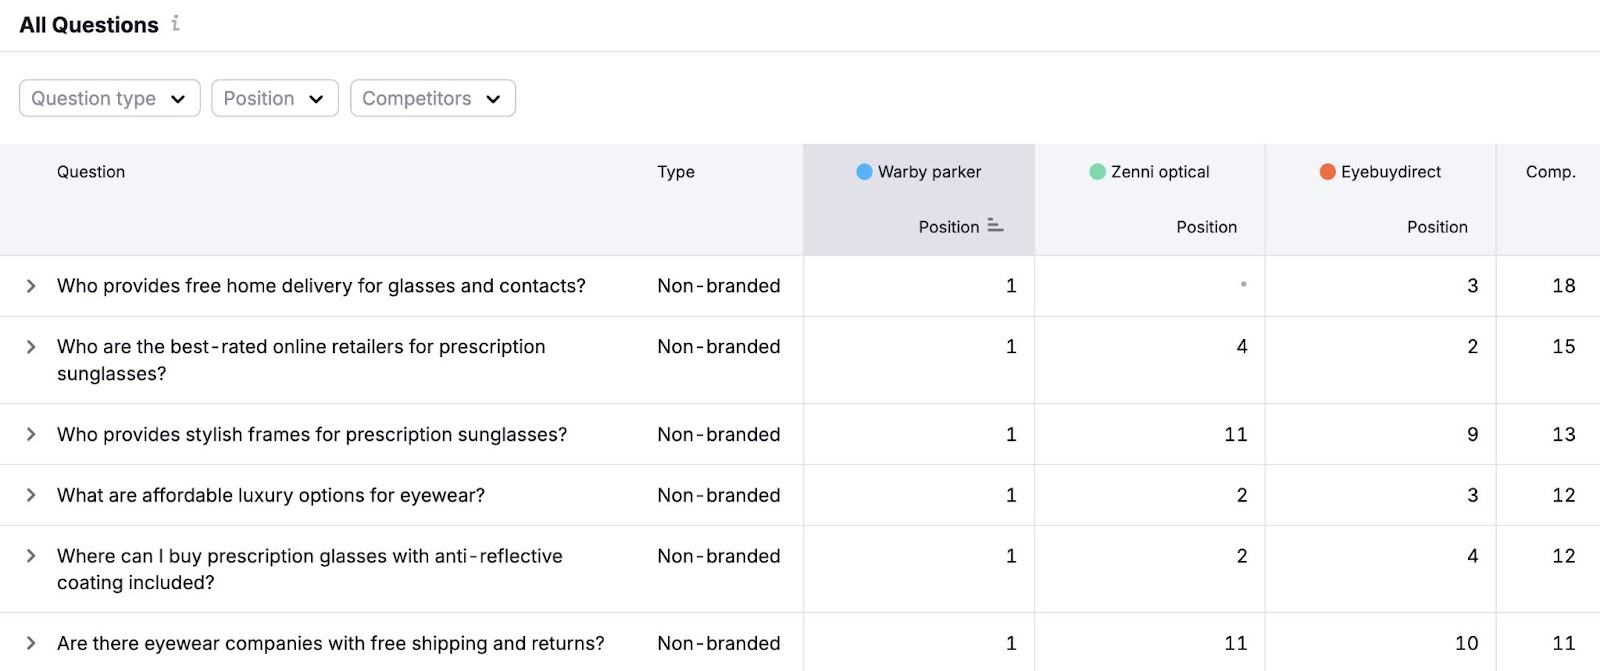Expand the best-rated online retailers question row

31,347
